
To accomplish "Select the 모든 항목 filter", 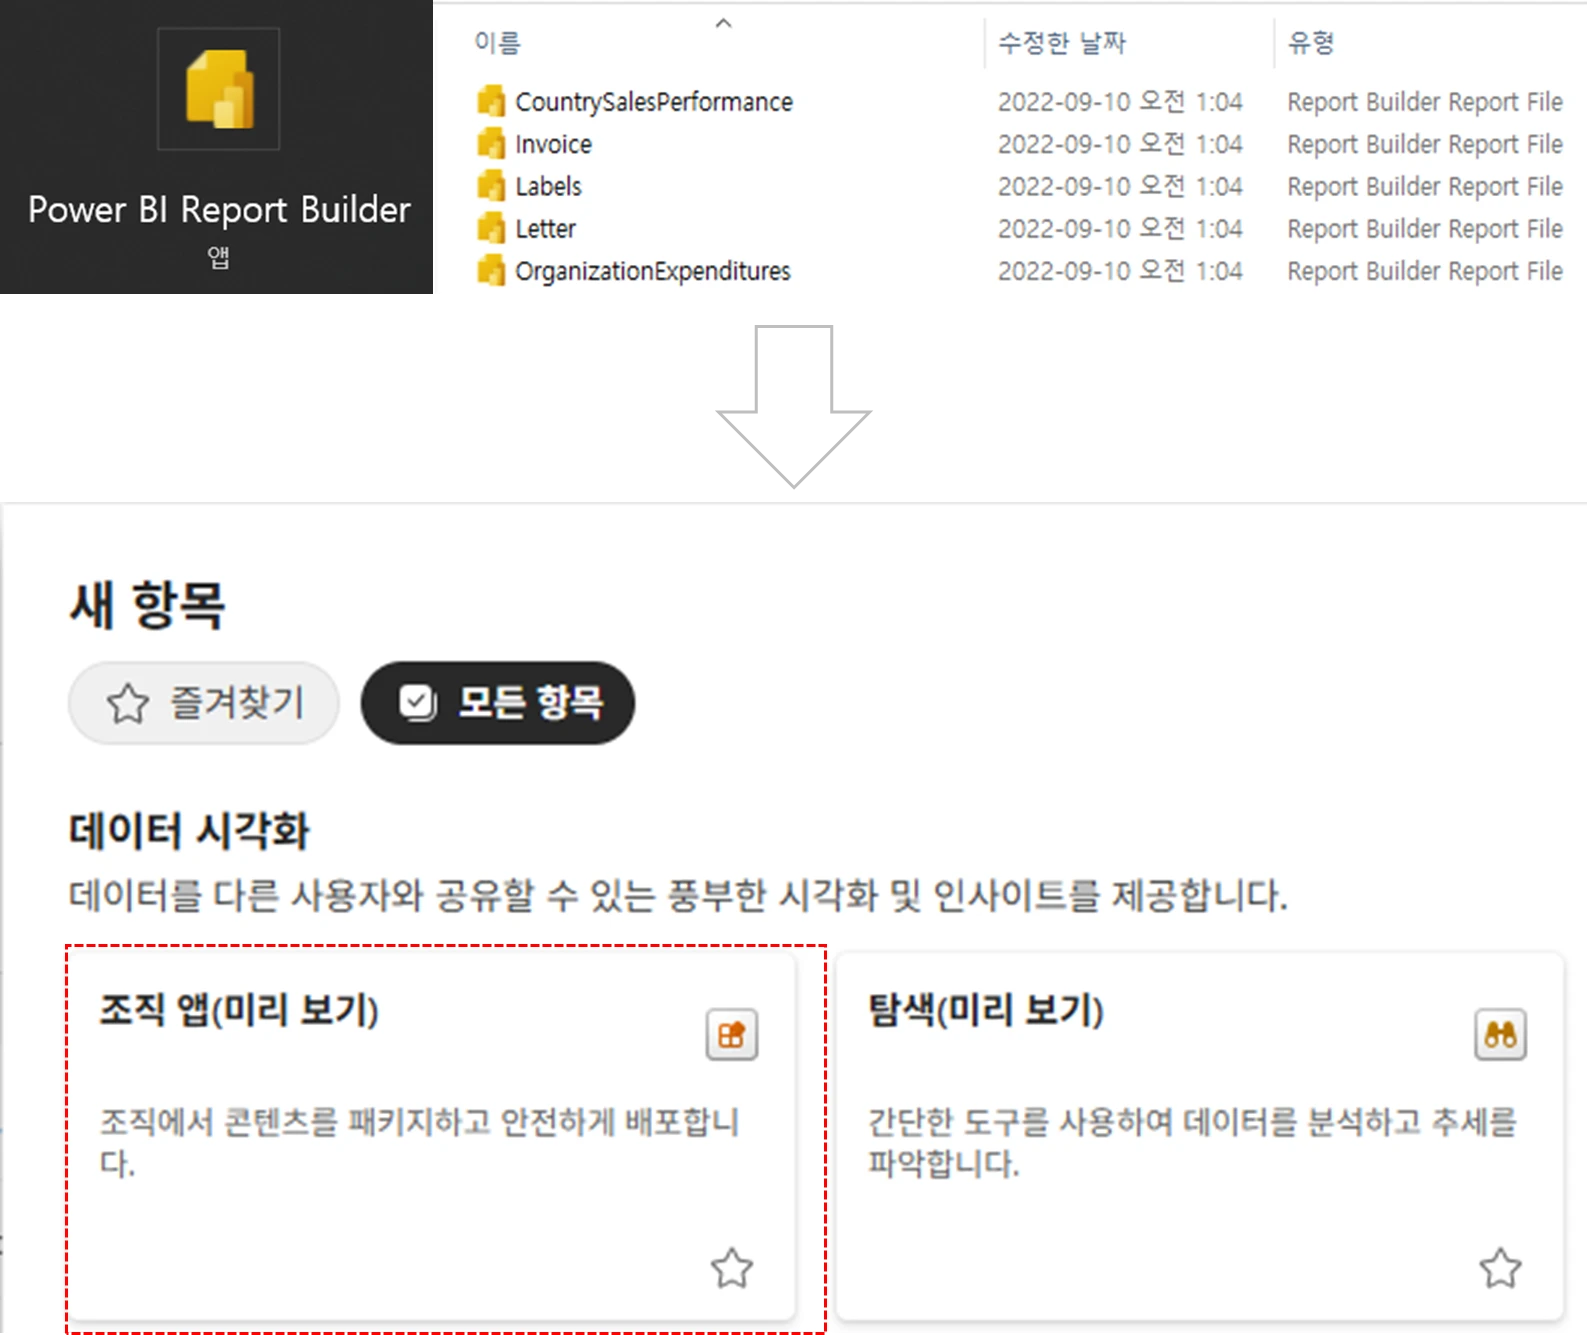I will [x=498, y=703].
